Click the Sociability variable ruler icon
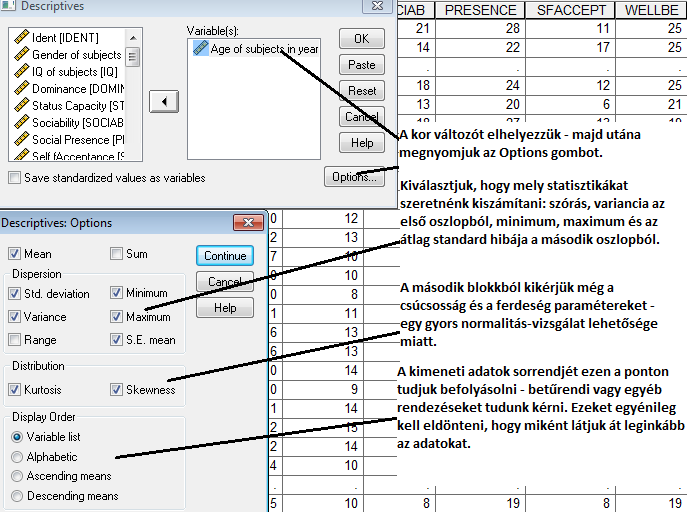The height and width of the screenshot is (517, 689). coord(19,123)
